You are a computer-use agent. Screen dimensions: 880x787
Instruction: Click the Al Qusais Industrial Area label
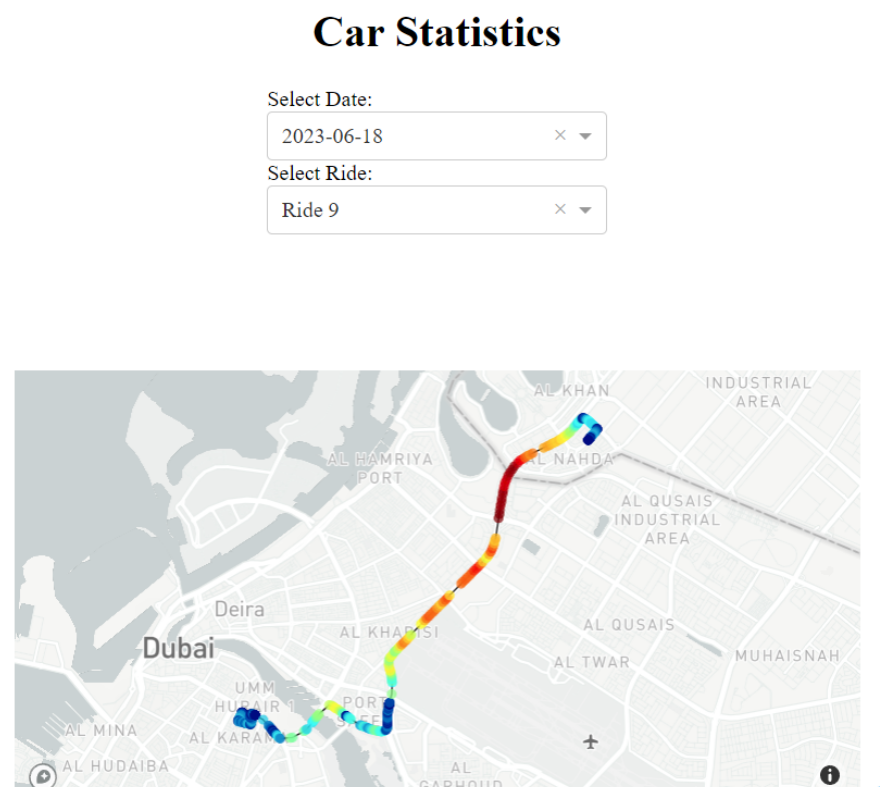pyautogui.click(x=667, y=519)
